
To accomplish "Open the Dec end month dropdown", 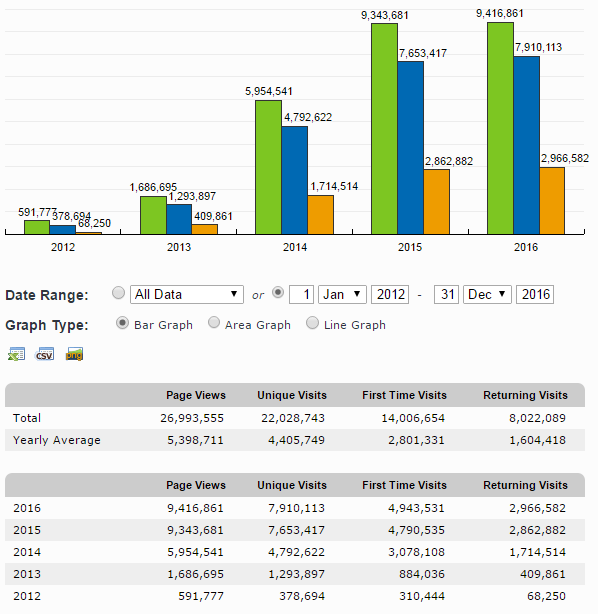I will pyautogui.click(x=487, y=294).
